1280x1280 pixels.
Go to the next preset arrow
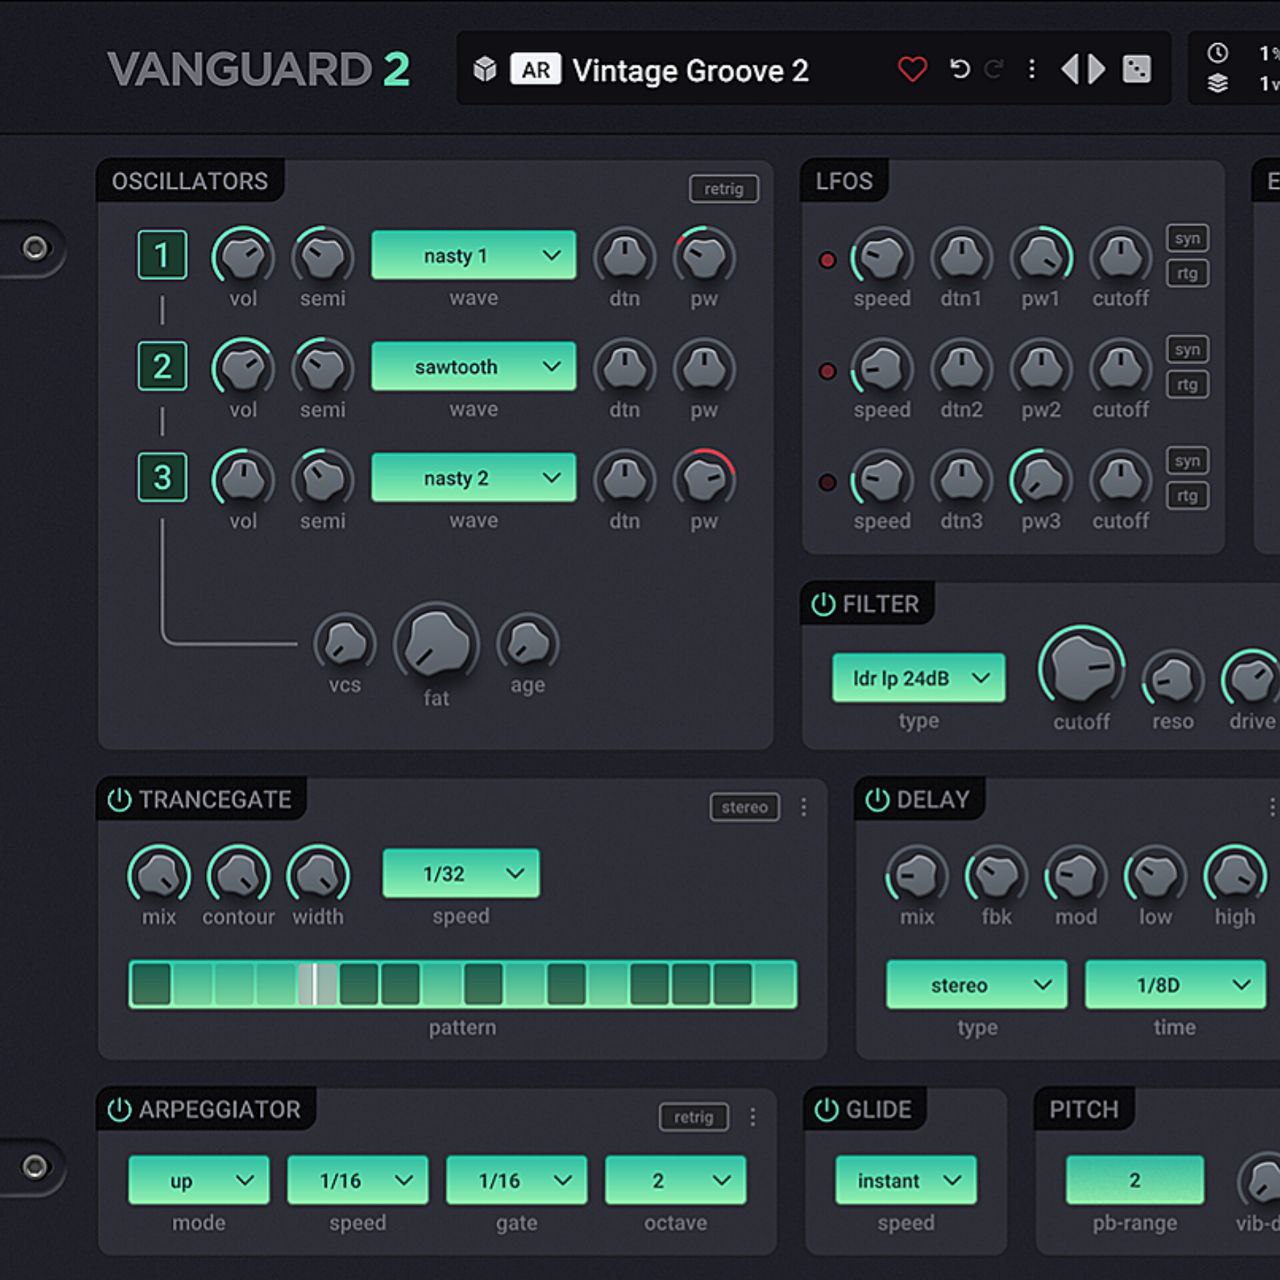coord(1097,69)
